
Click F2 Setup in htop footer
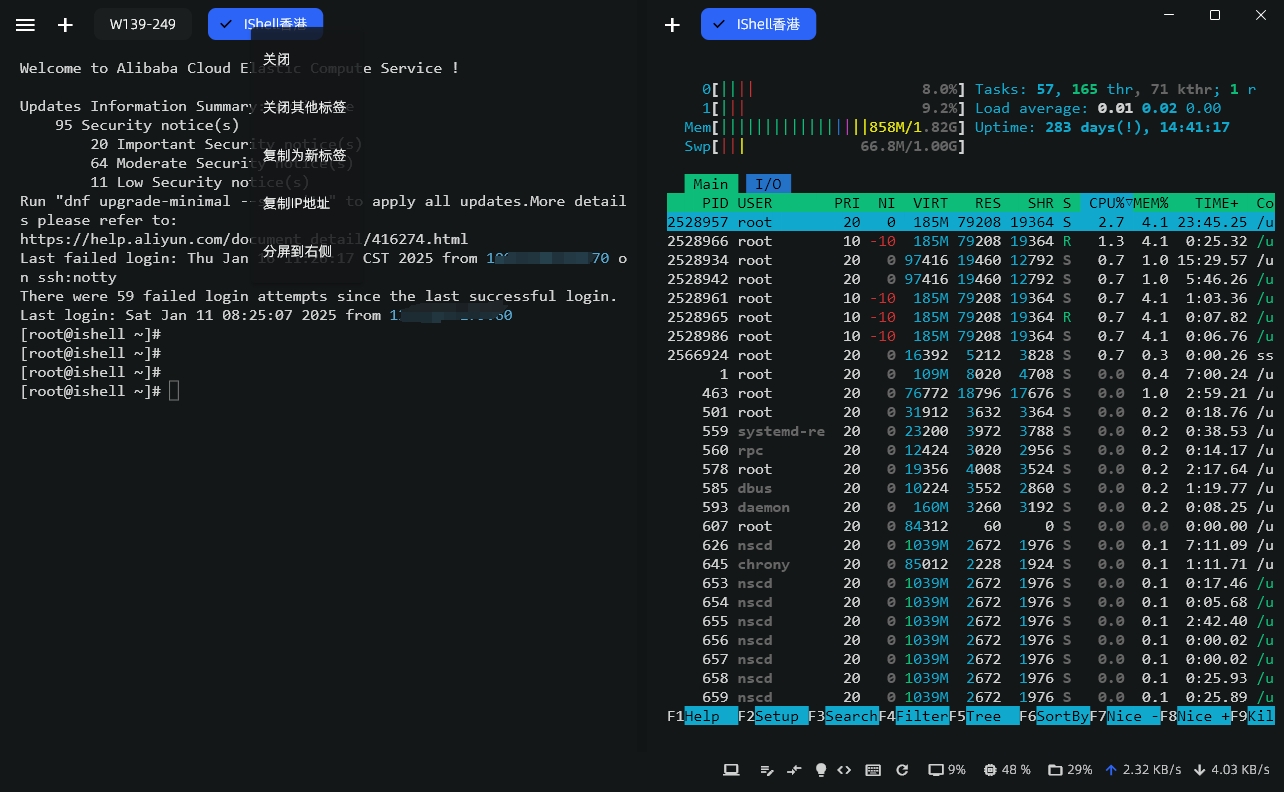coord(772,716)
